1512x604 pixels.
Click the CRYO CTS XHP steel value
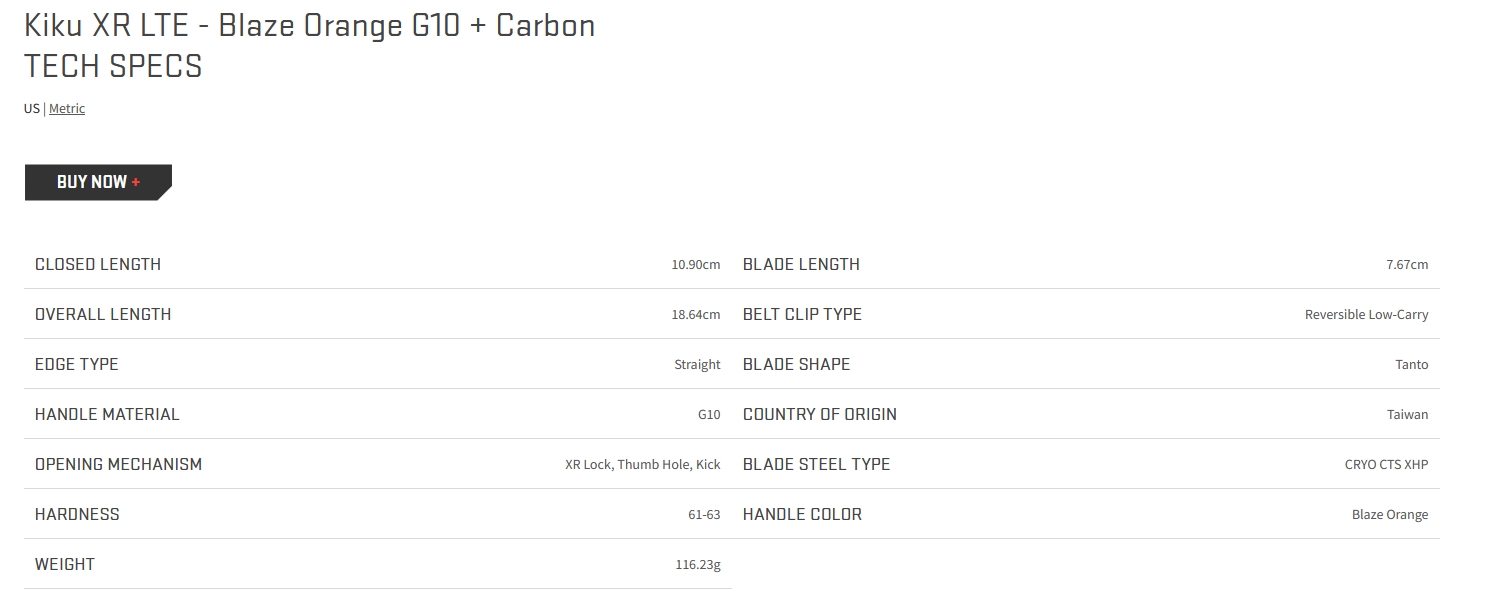point(1387,465)
